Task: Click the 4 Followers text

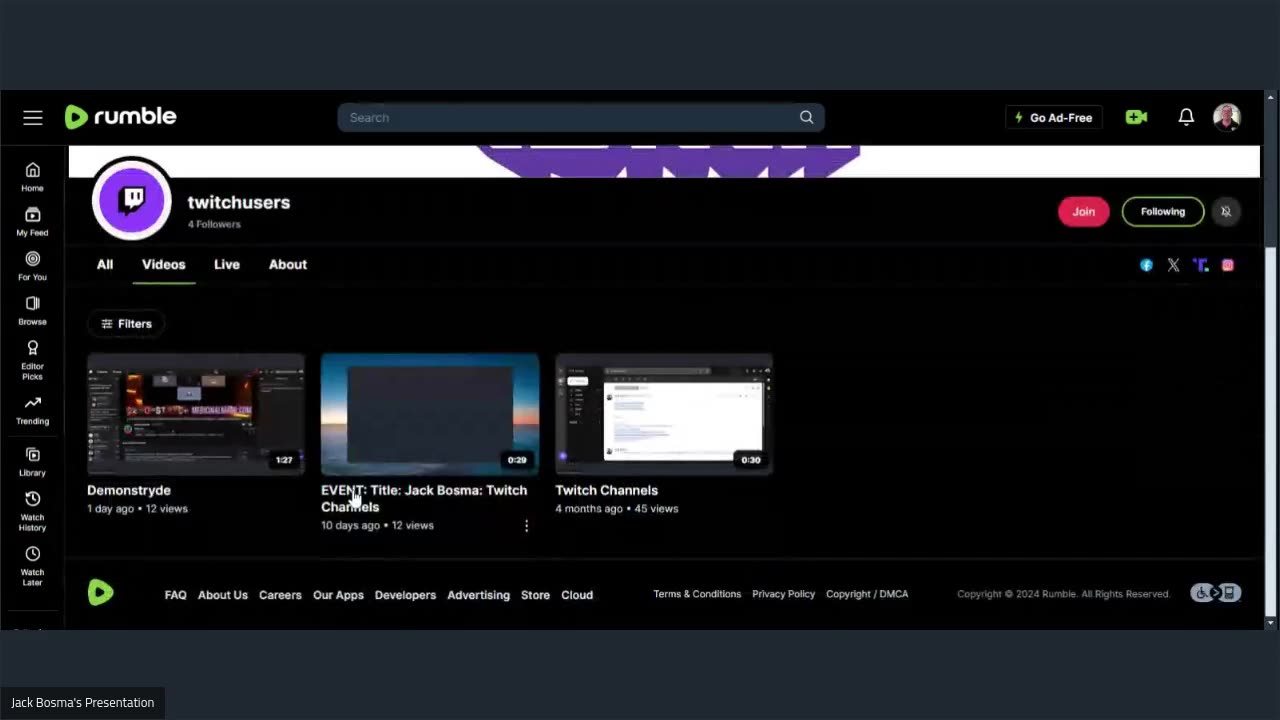Action: (x=214, y=224)
